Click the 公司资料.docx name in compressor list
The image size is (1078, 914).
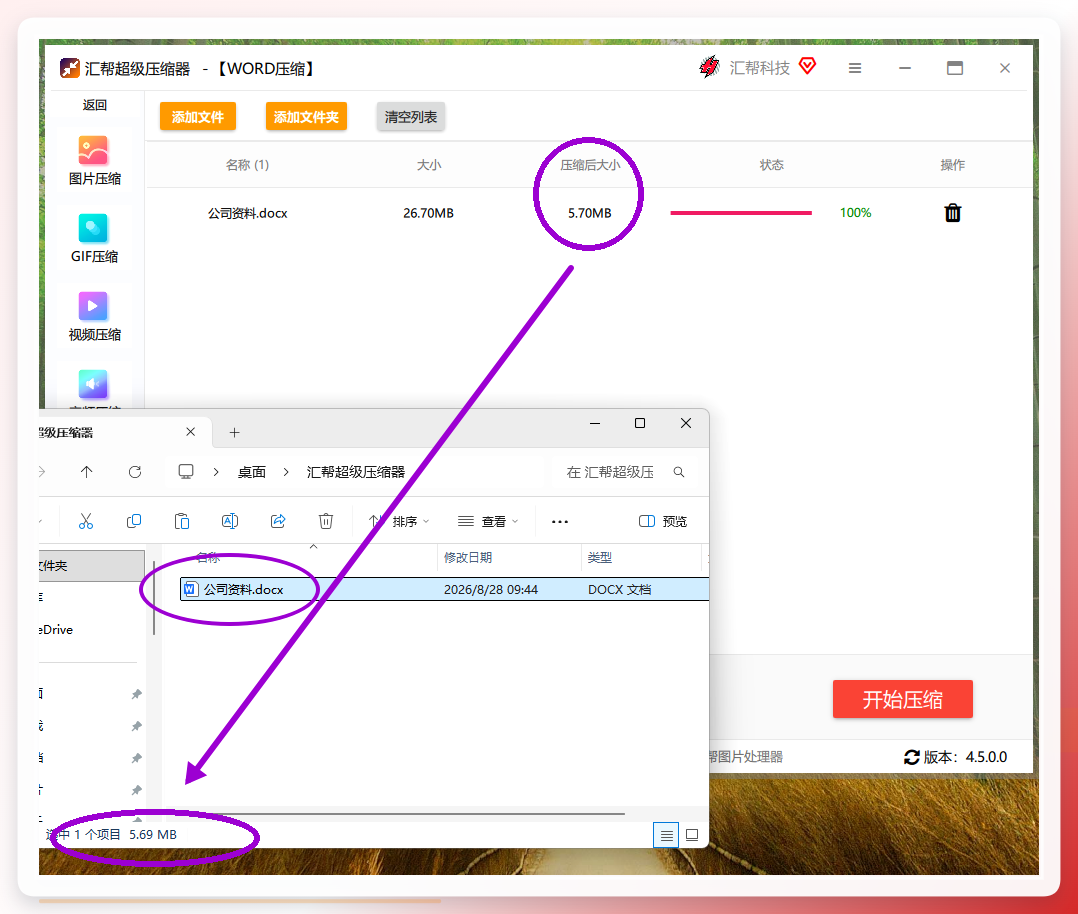[x=248, y=213]
